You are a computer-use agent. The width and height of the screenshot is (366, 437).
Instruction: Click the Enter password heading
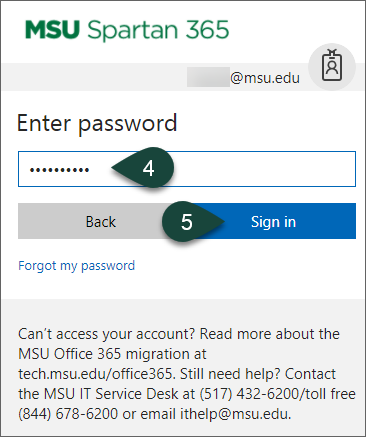[x=97, y=123]
